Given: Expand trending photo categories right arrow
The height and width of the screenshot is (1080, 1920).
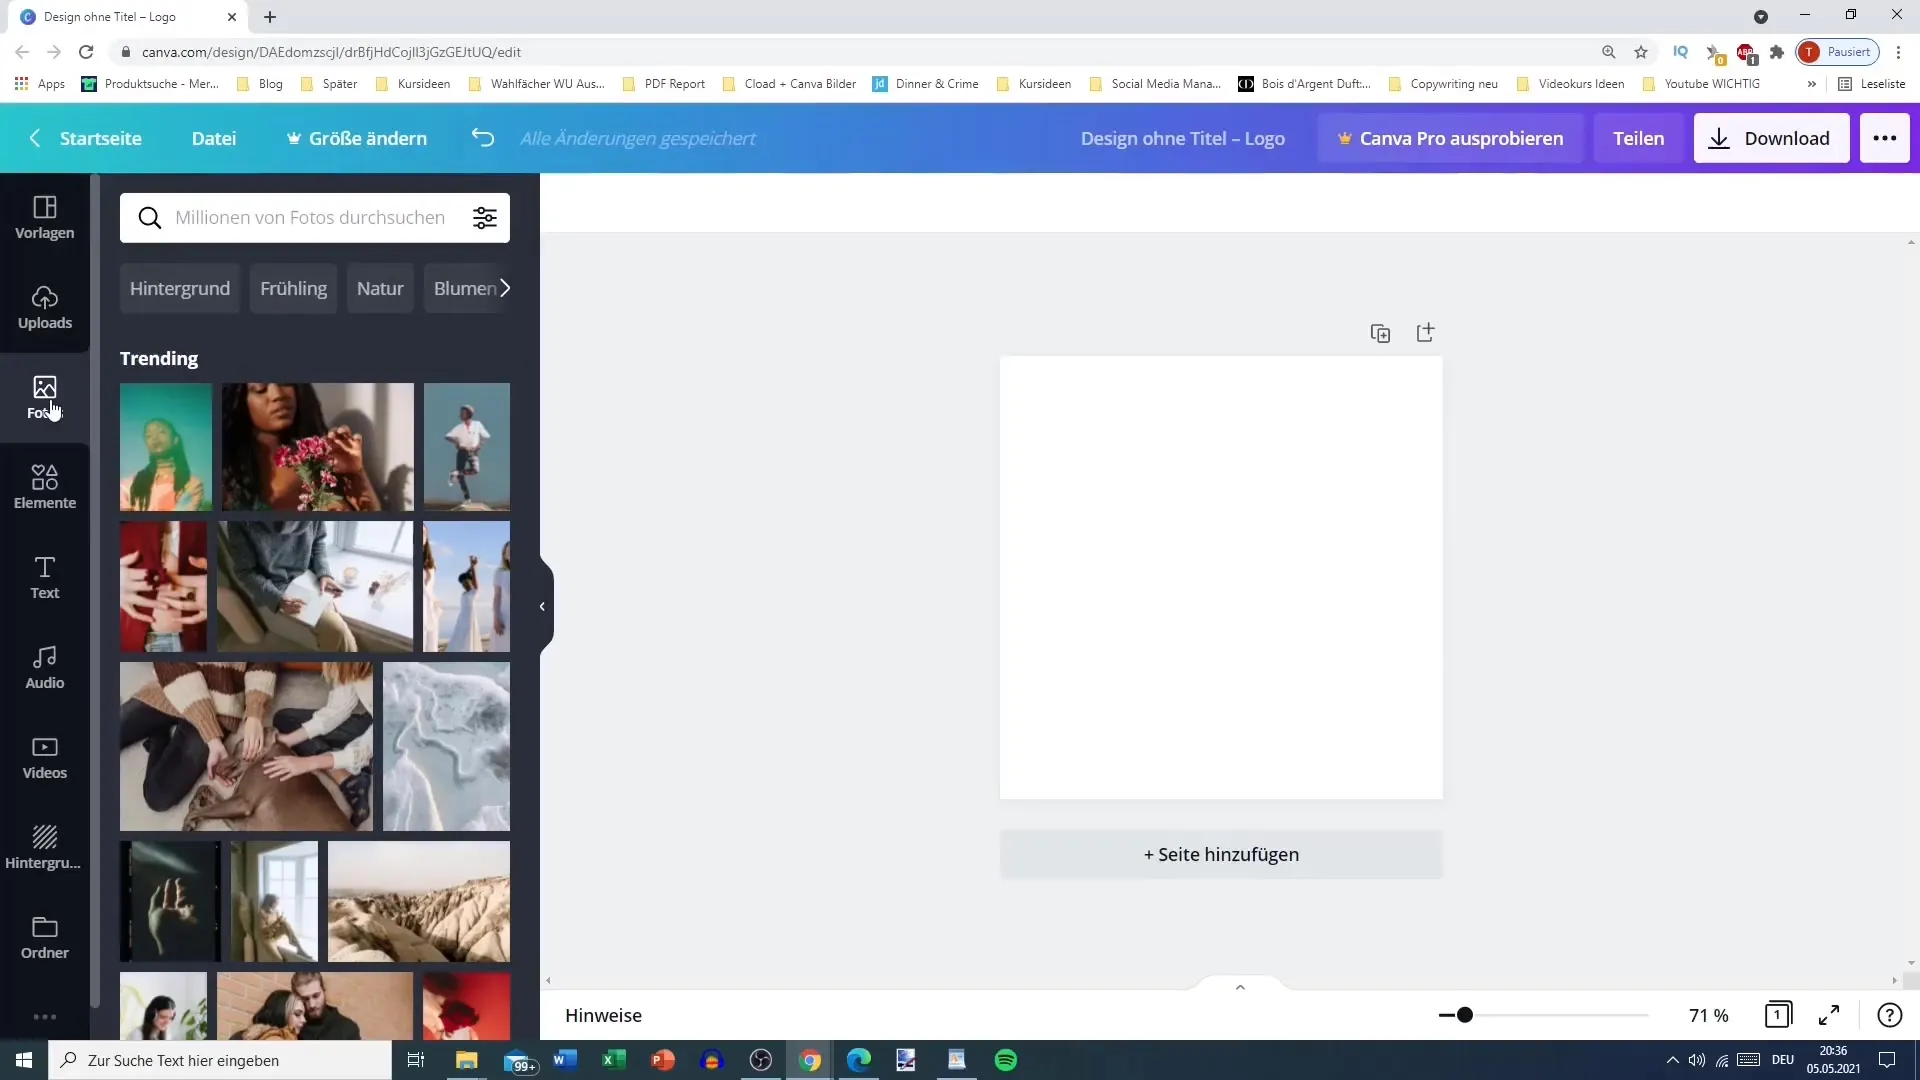Looking at the screenshot, I should click(x=505, y=287).
